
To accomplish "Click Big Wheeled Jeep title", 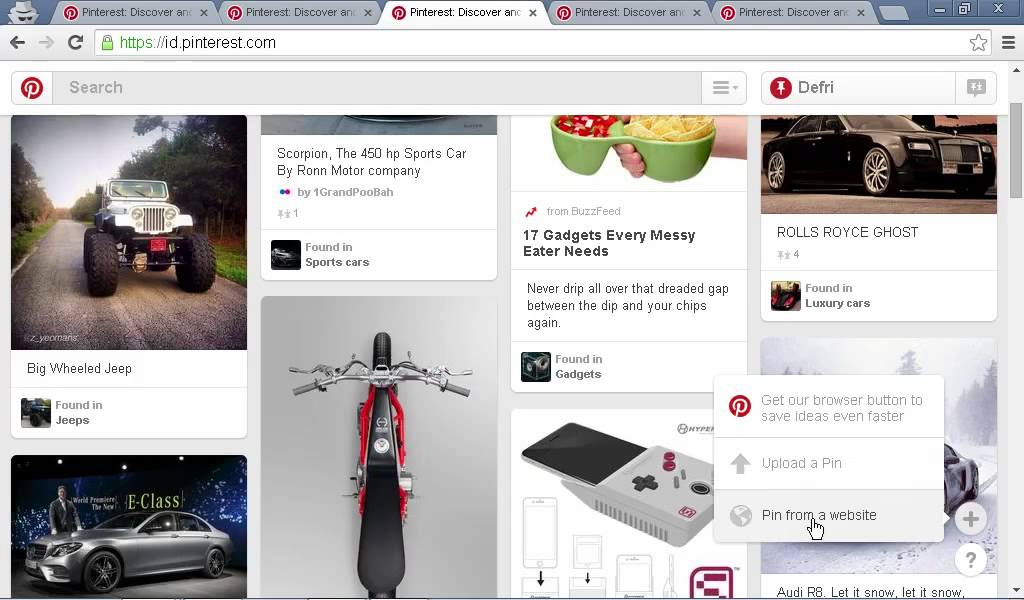I will tap(79, 369).
